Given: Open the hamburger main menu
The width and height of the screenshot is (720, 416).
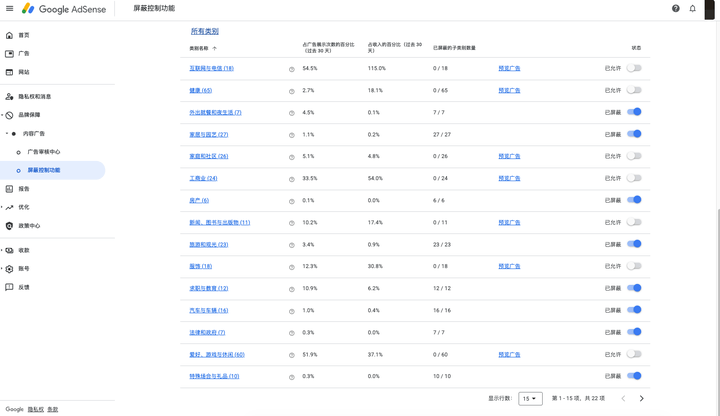Looking at the screenshot, I should pyautogui.click(x=10, y=9).
